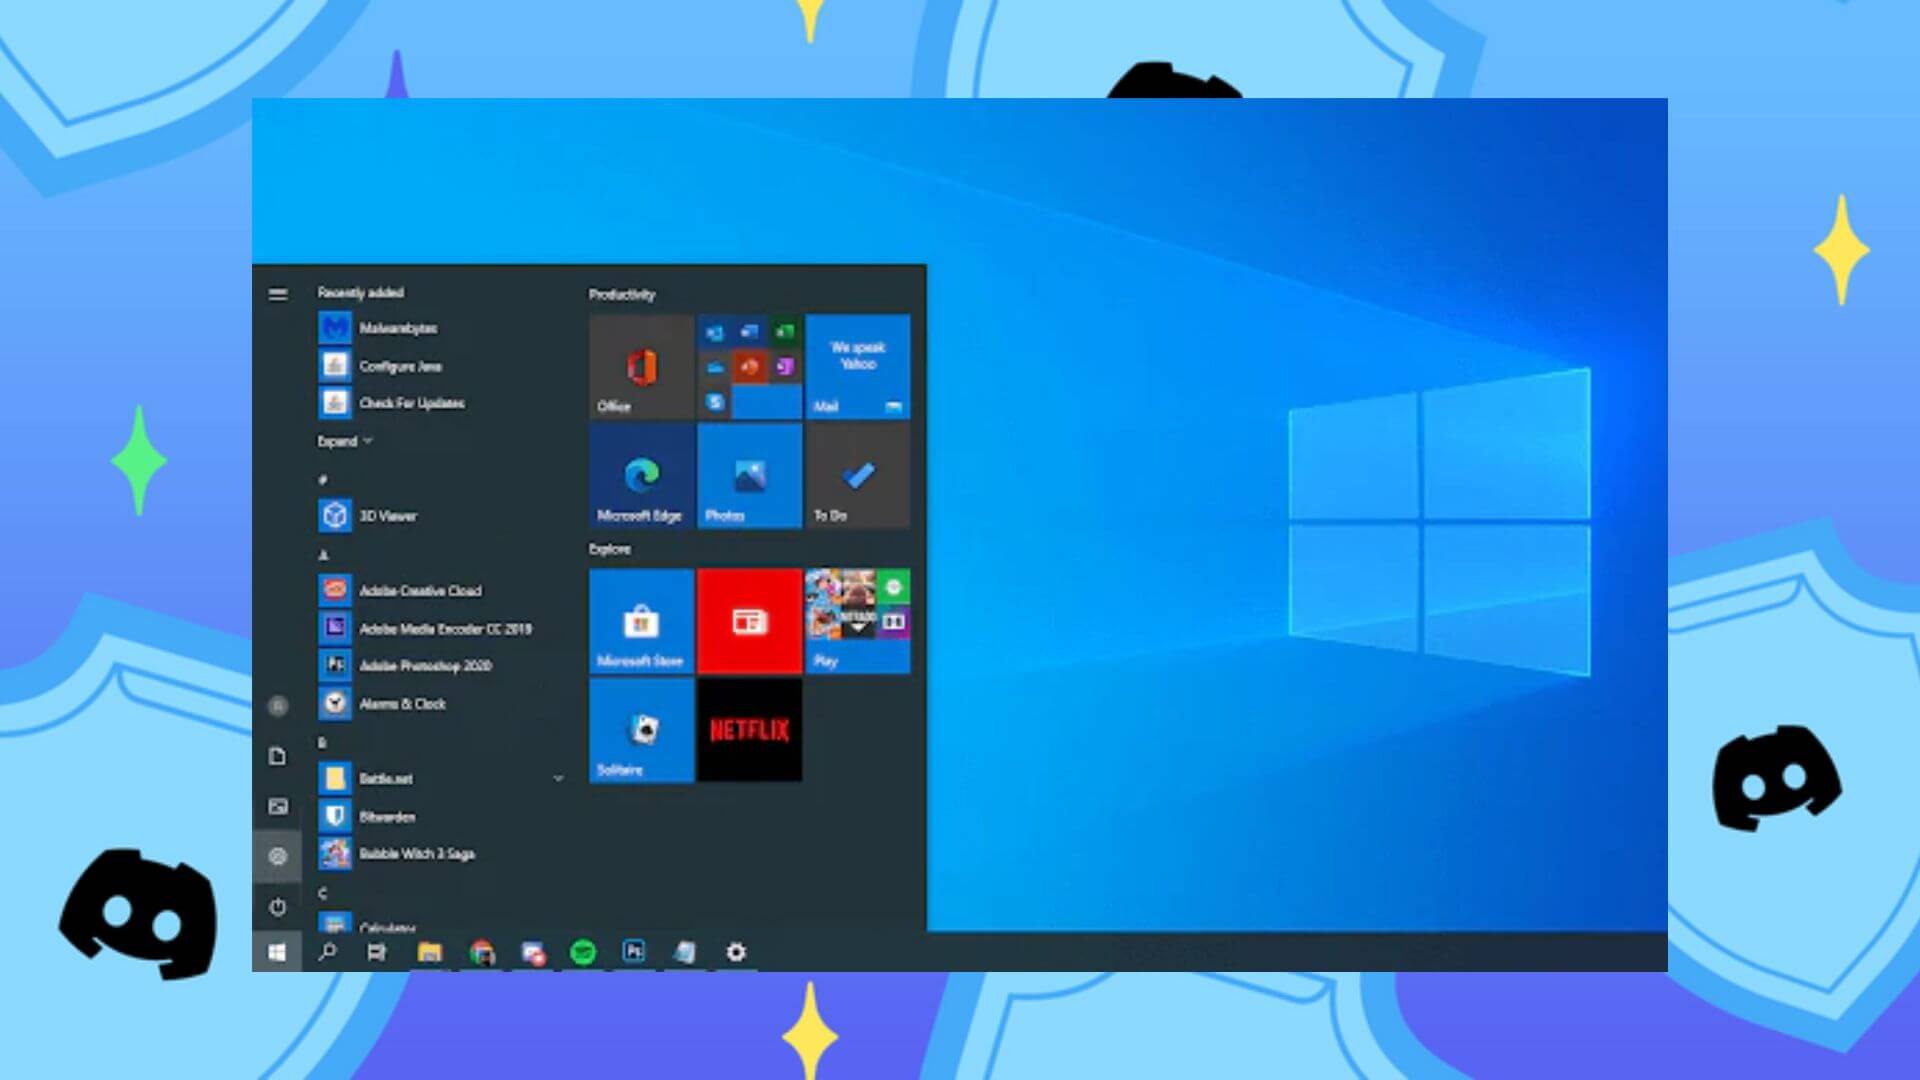This screenshot has height=1080, width=1920.
Task: Click the '#' letter header in app list
Action: pyautogui.click(x=322, y=480)
